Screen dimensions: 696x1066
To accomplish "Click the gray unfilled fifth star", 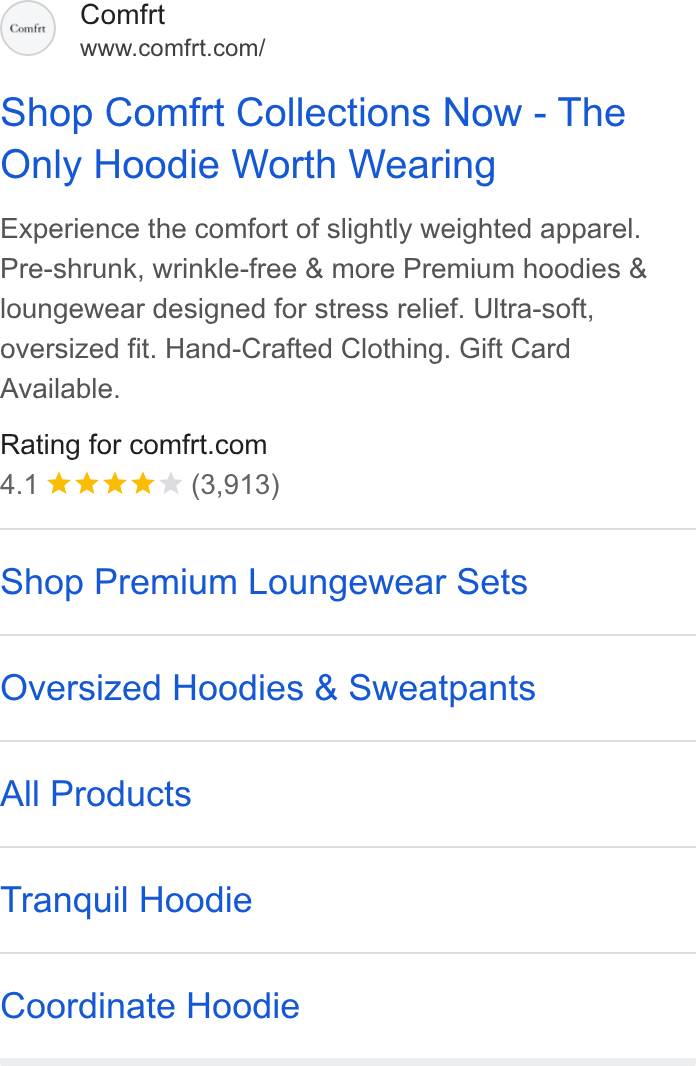I will coord(170,484).
